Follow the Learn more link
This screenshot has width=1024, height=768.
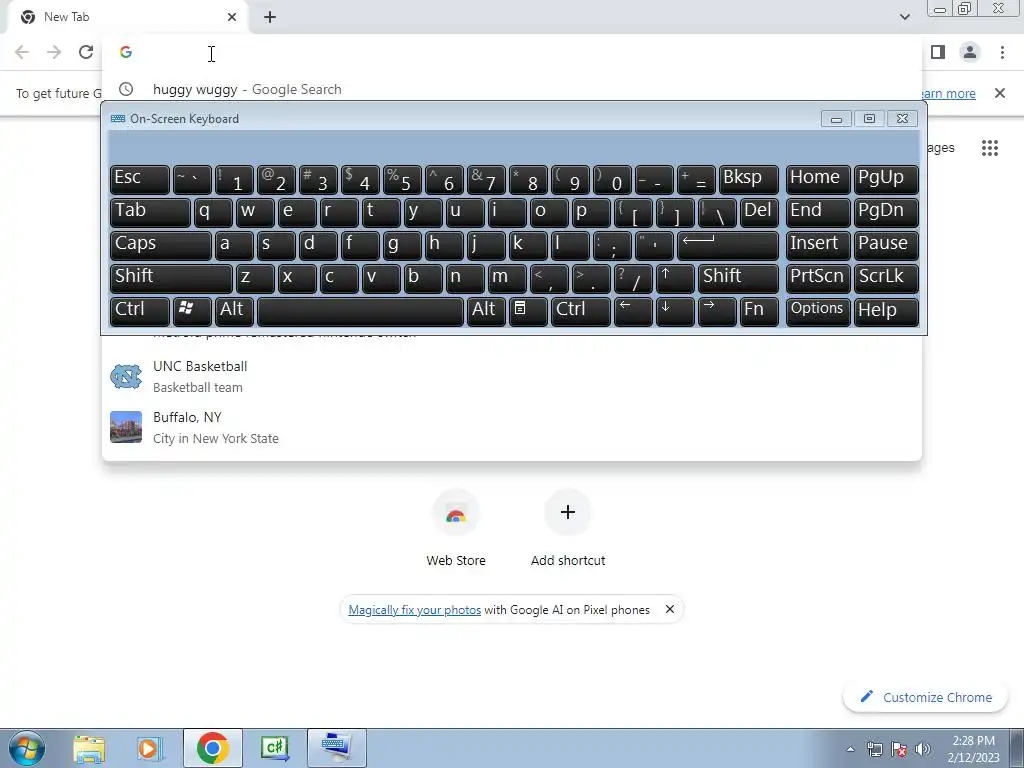[x=948, y=93]
